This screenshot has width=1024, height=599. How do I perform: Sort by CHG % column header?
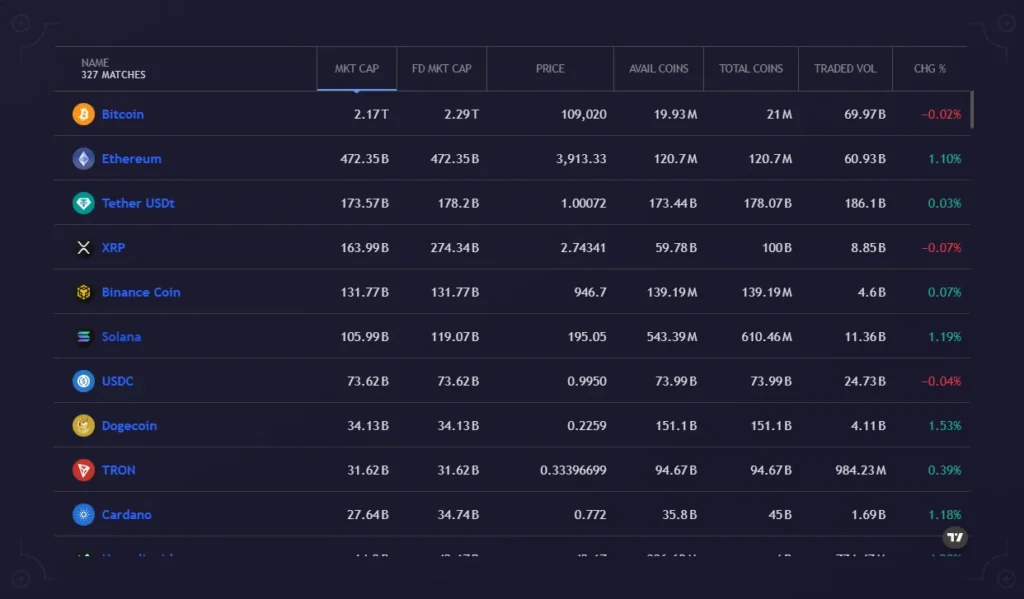pyautogui.click(x=930, y=69)
